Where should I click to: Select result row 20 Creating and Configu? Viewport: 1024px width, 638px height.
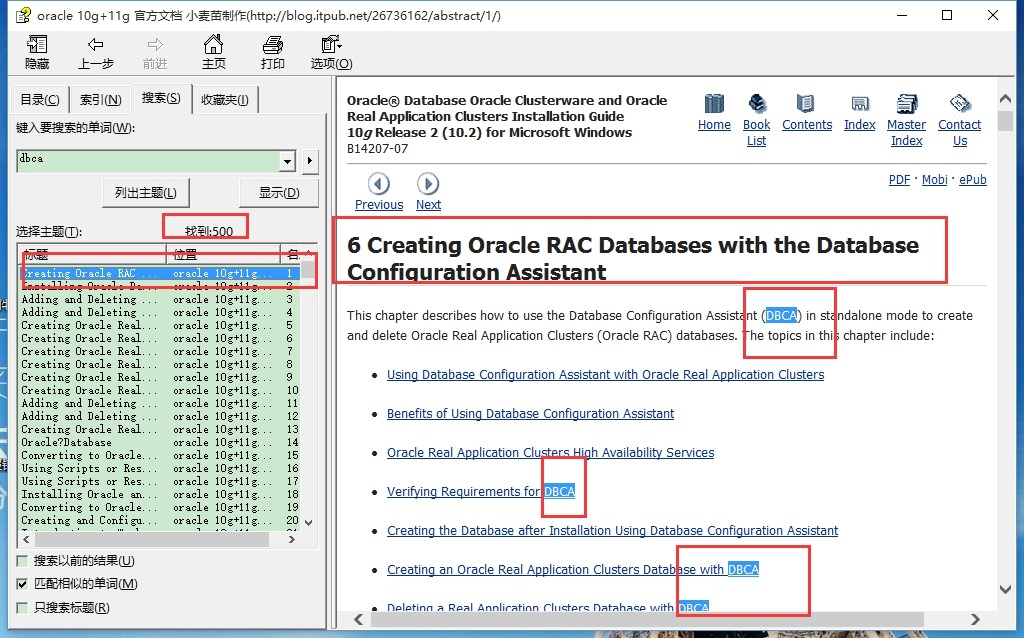(x=160, y=520)
